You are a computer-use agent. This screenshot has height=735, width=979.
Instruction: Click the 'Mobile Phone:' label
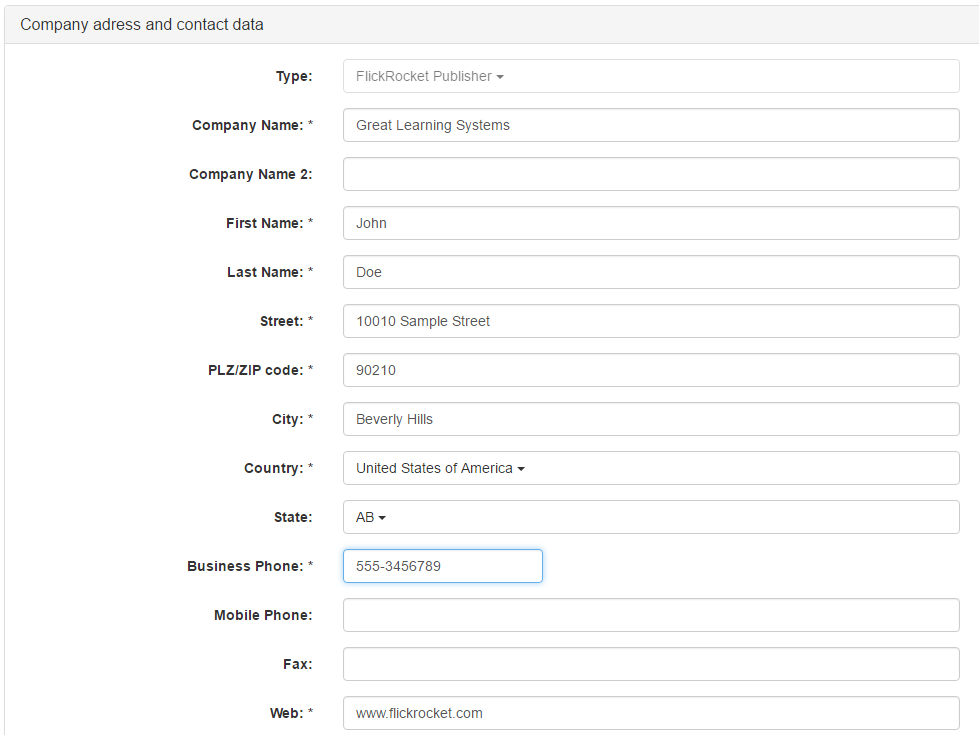coord(262,615)
